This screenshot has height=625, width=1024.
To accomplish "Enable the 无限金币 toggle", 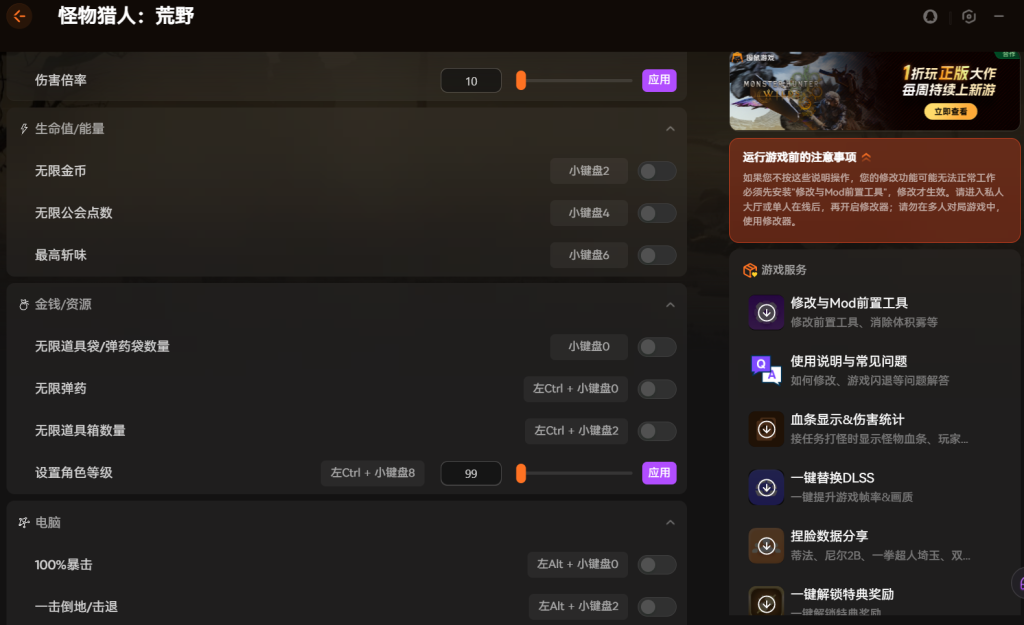I will [x=657, y=171].
